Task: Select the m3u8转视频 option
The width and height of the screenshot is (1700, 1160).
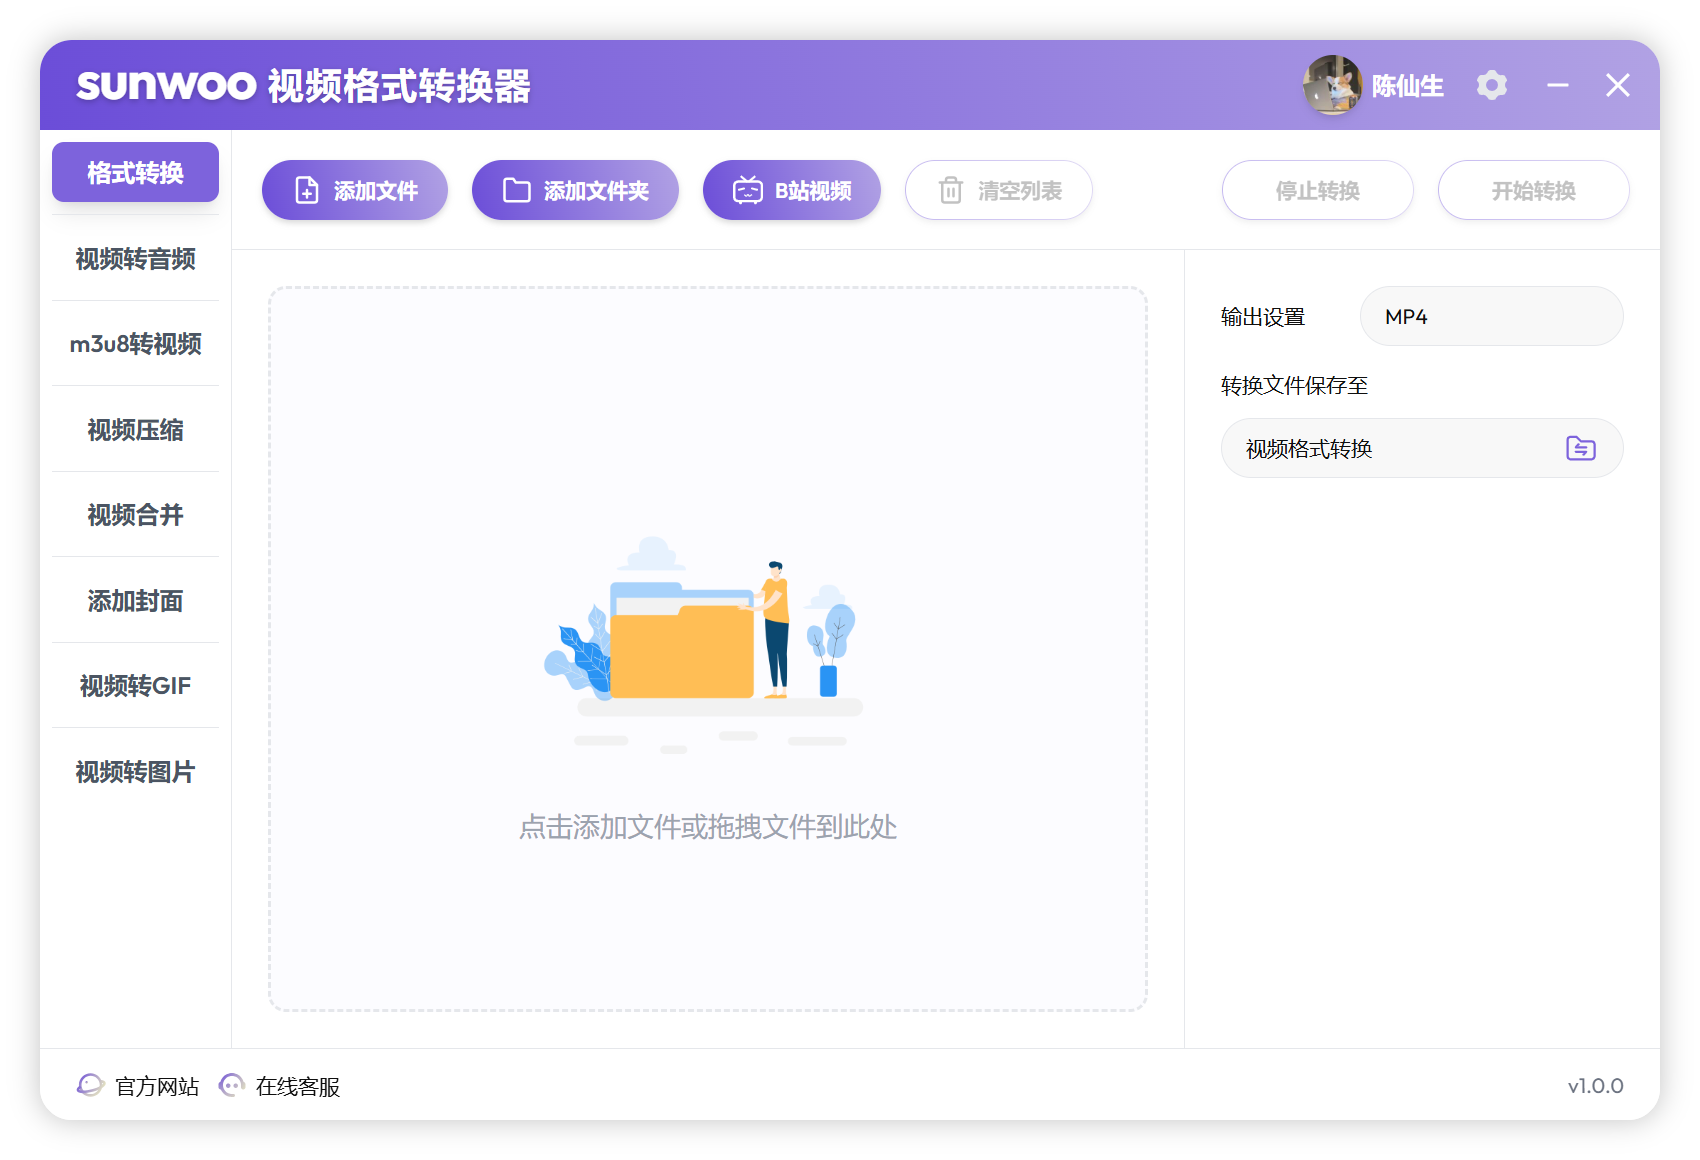Action: [x=135, y=344]
